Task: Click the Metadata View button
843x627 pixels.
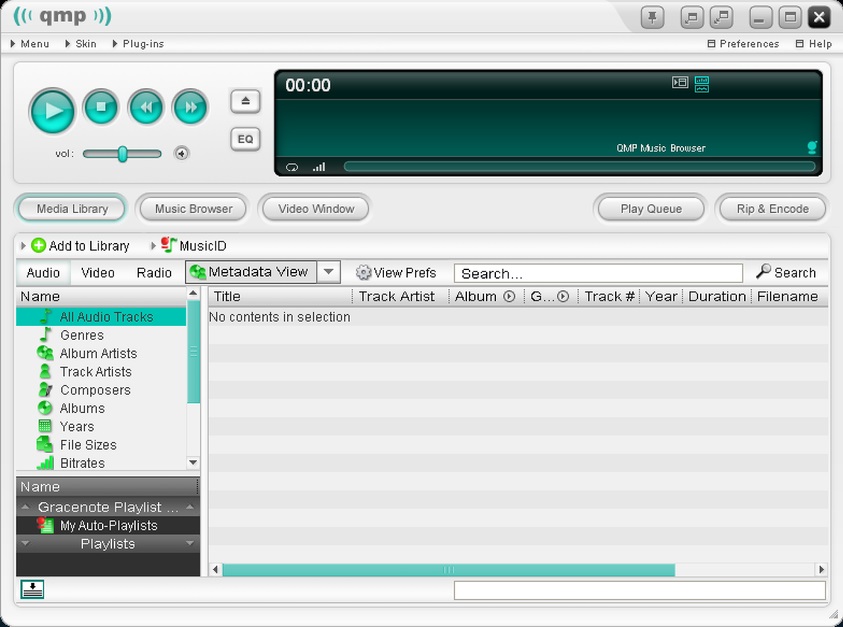Action: tap(251, 272)
